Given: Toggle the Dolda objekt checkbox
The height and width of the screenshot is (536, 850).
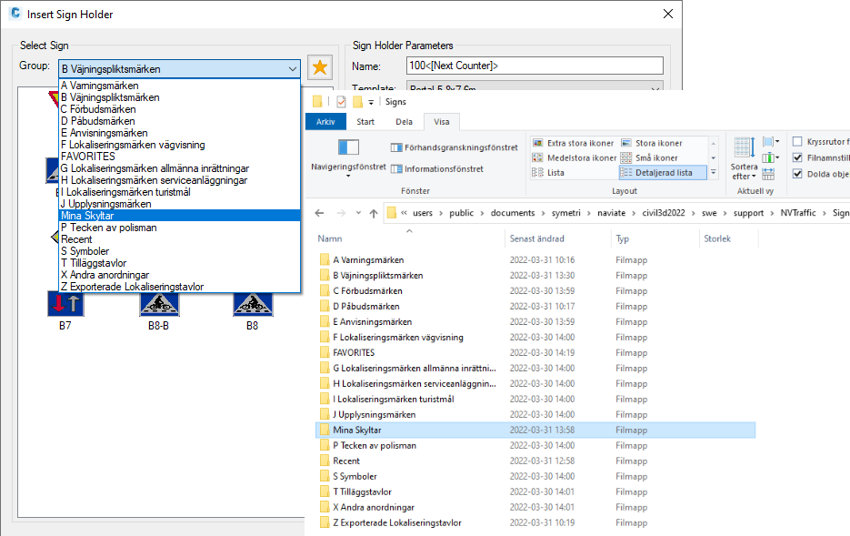Looking at the screenshot, I should [x=797, y=174].
